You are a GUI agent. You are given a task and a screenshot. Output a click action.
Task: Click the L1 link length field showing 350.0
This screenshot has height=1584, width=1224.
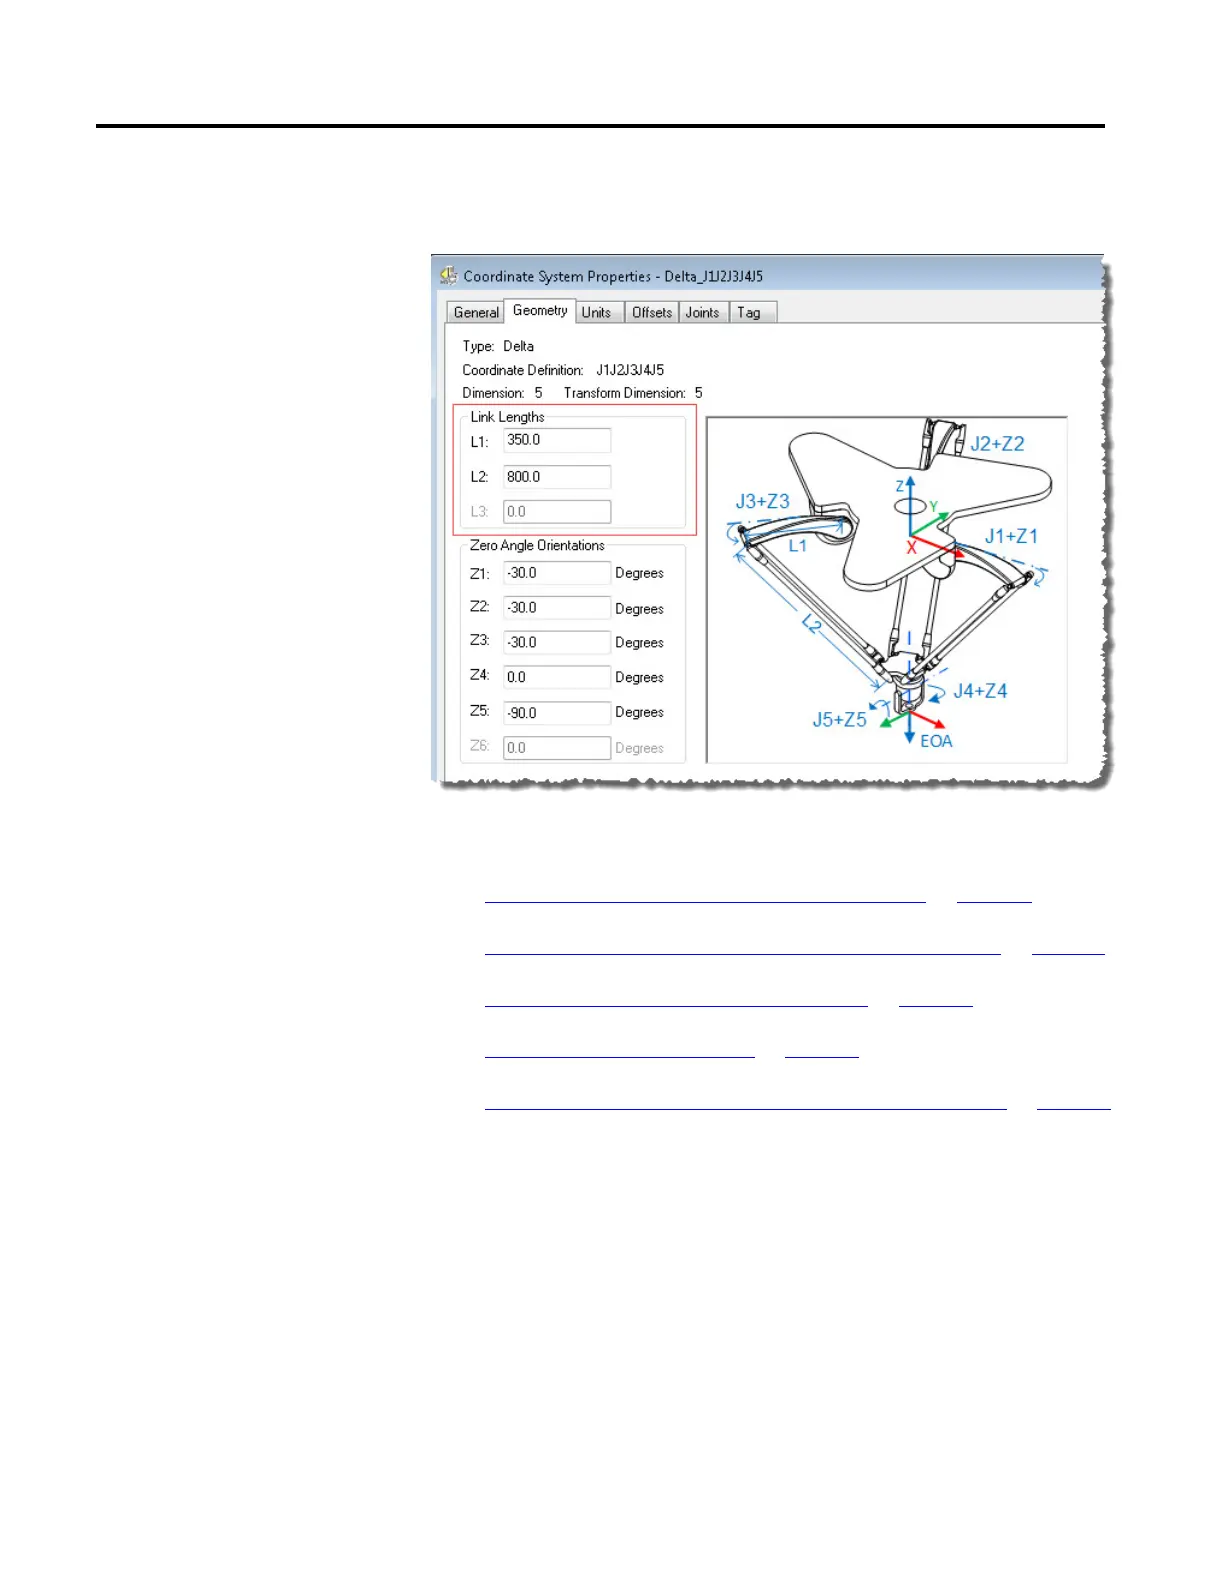[557, 440]
